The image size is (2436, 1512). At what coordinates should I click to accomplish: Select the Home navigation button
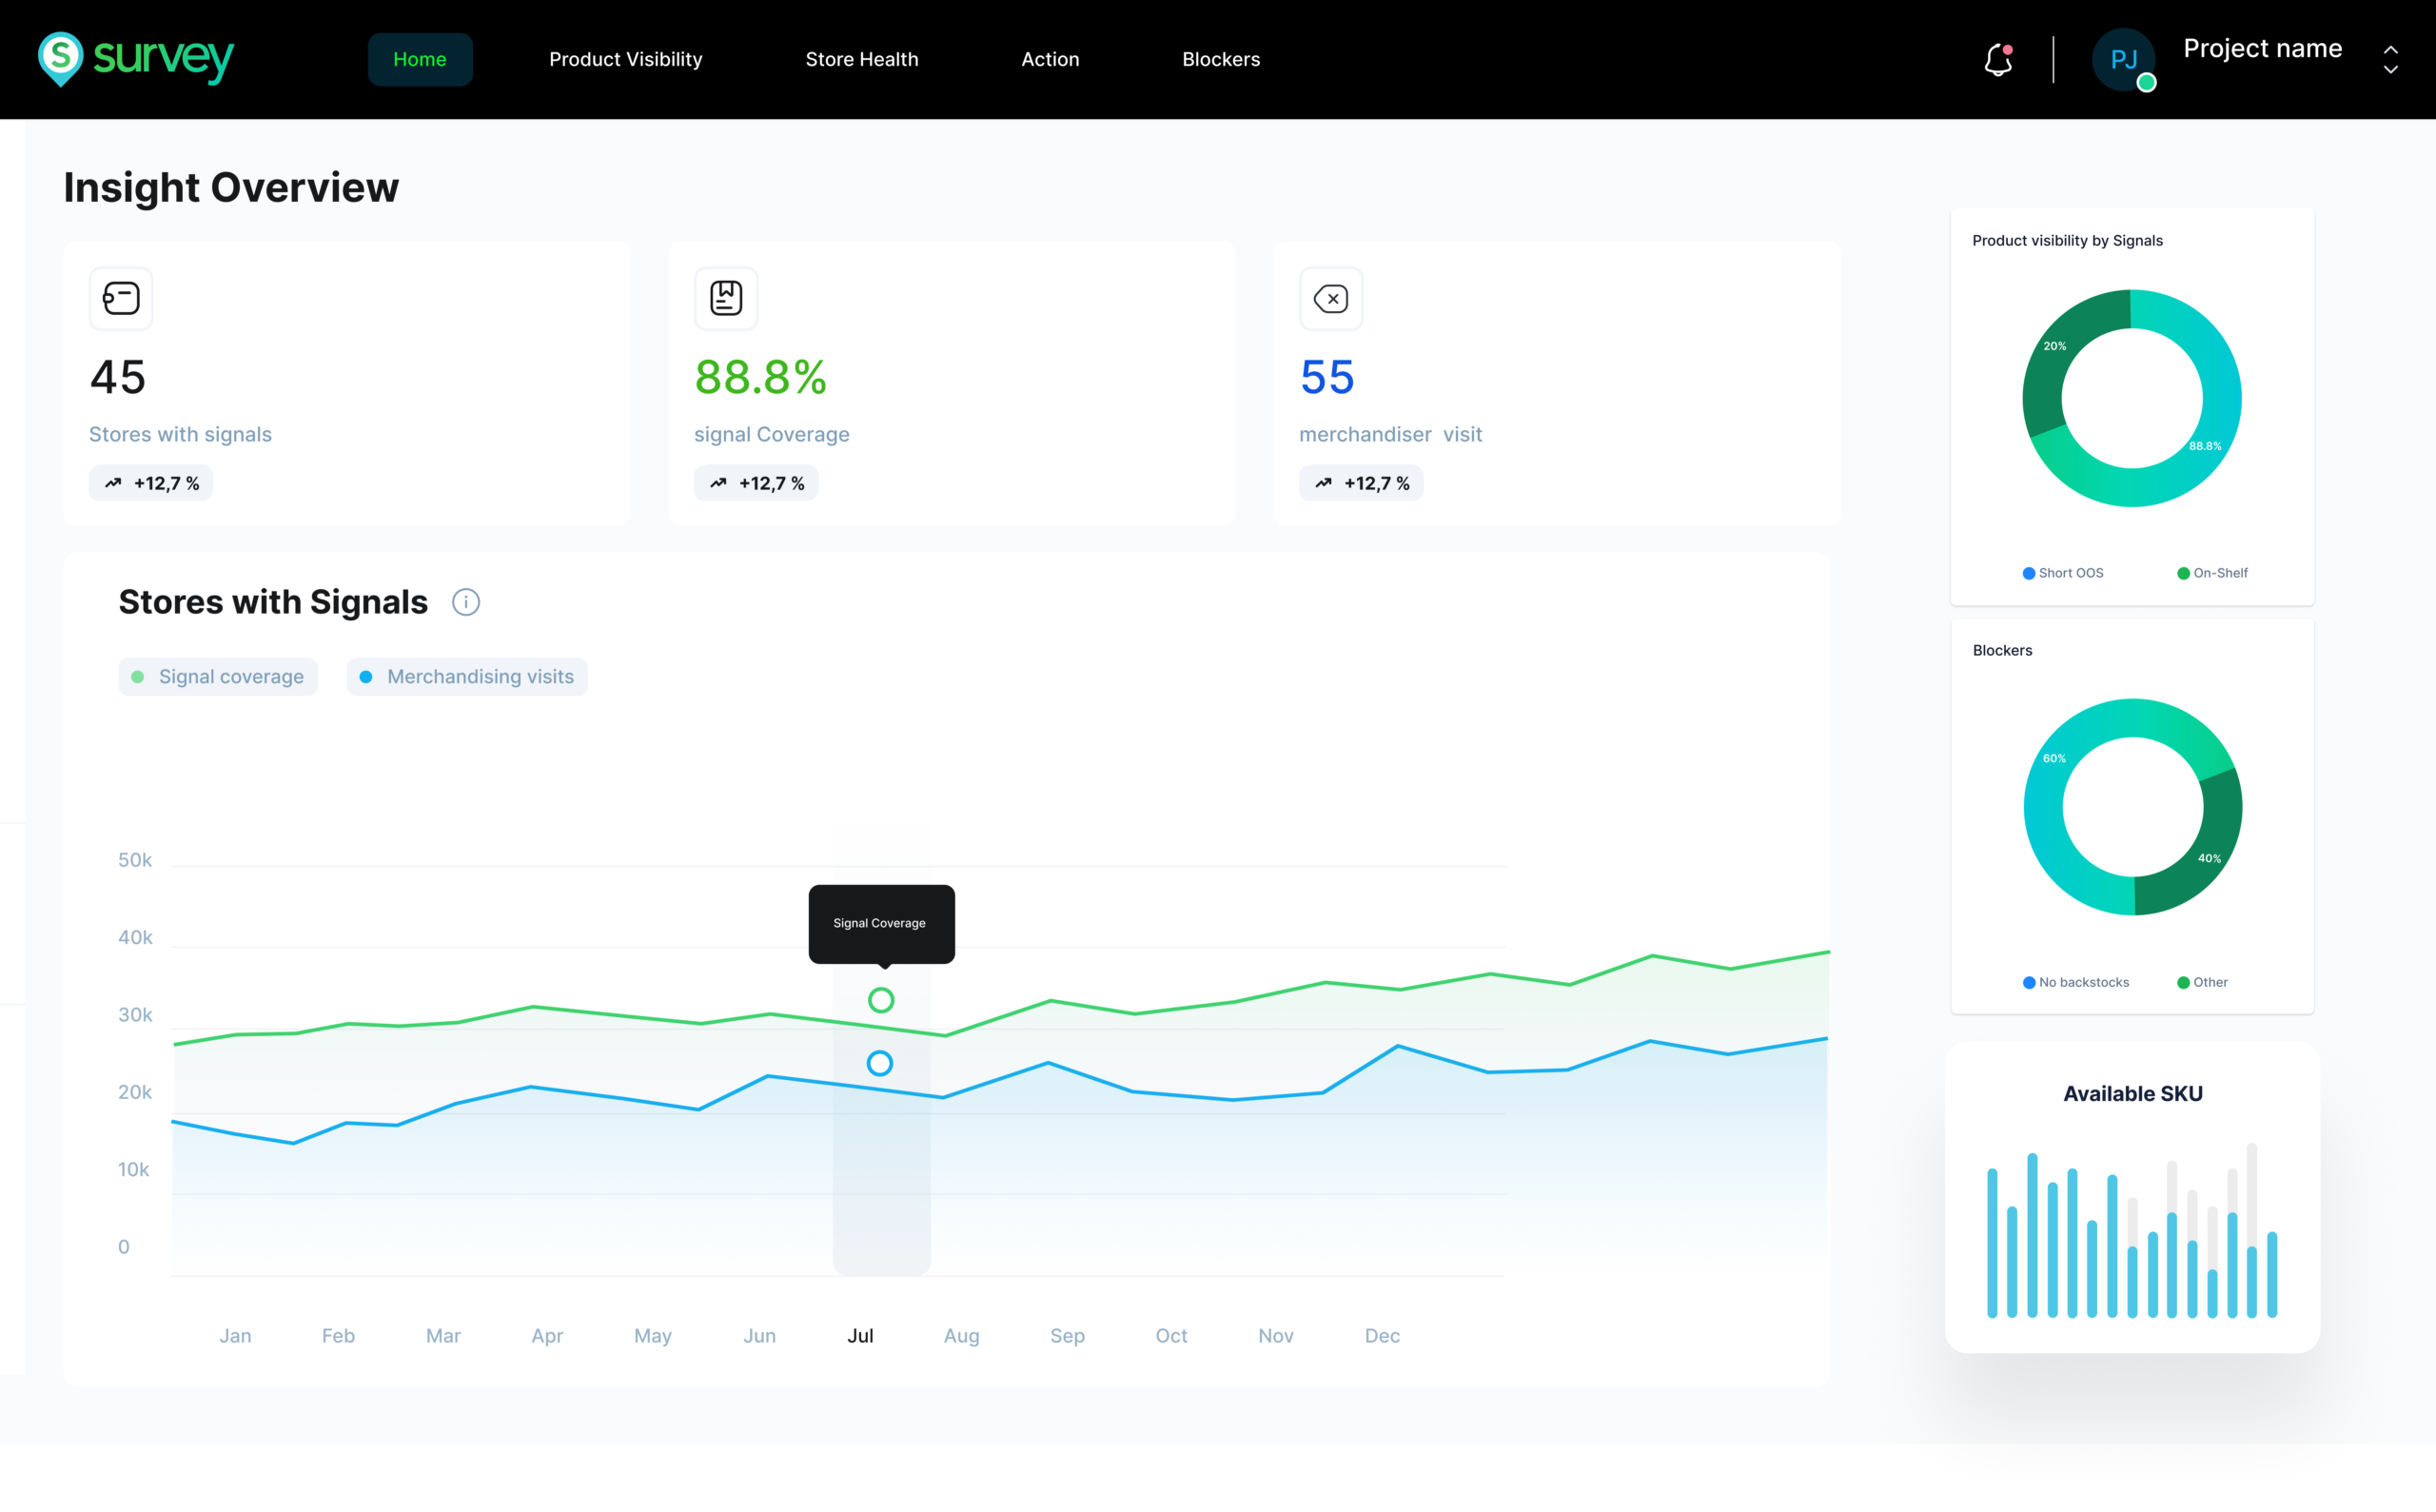(420, 59)
